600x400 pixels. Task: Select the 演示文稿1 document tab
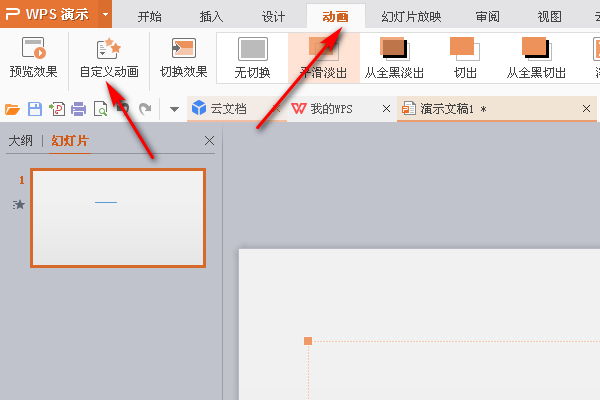(x=497, y=109)
